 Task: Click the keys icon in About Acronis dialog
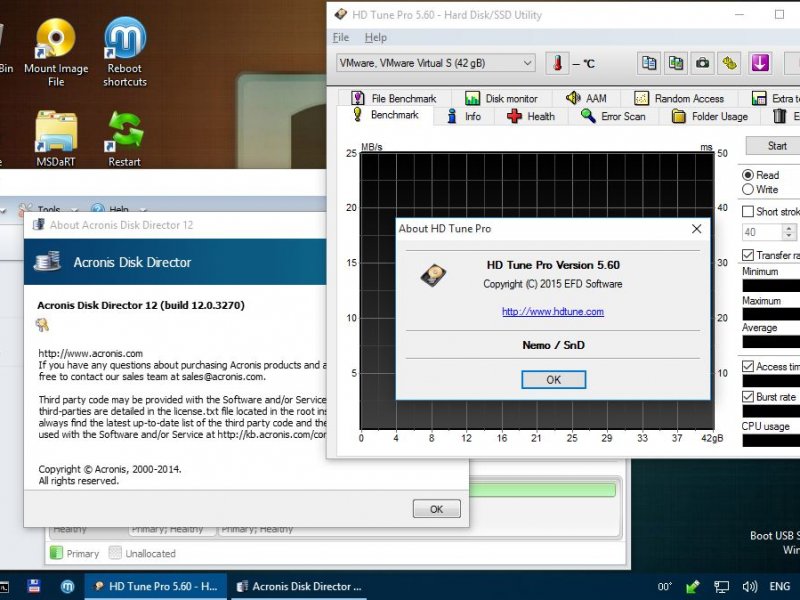click(x=42, y=324)
